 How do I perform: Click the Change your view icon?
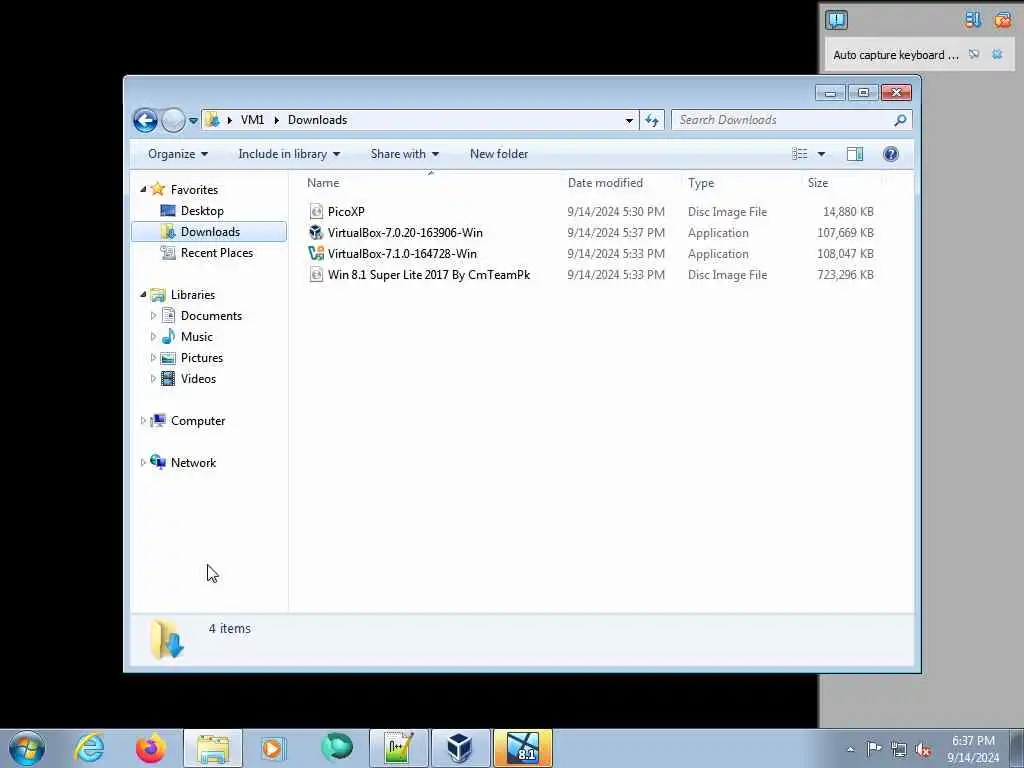(800, 154)
